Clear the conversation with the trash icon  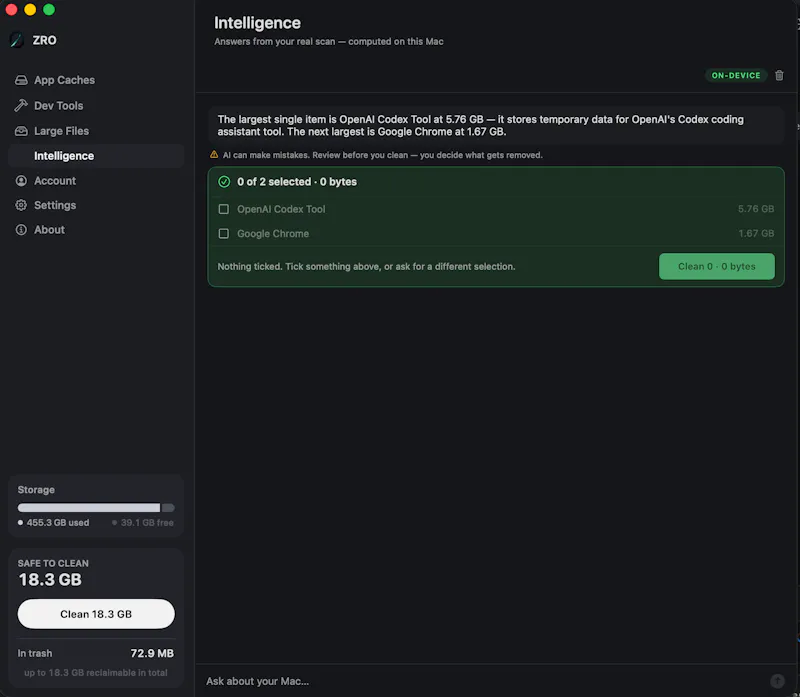click(x=779, y=76)
